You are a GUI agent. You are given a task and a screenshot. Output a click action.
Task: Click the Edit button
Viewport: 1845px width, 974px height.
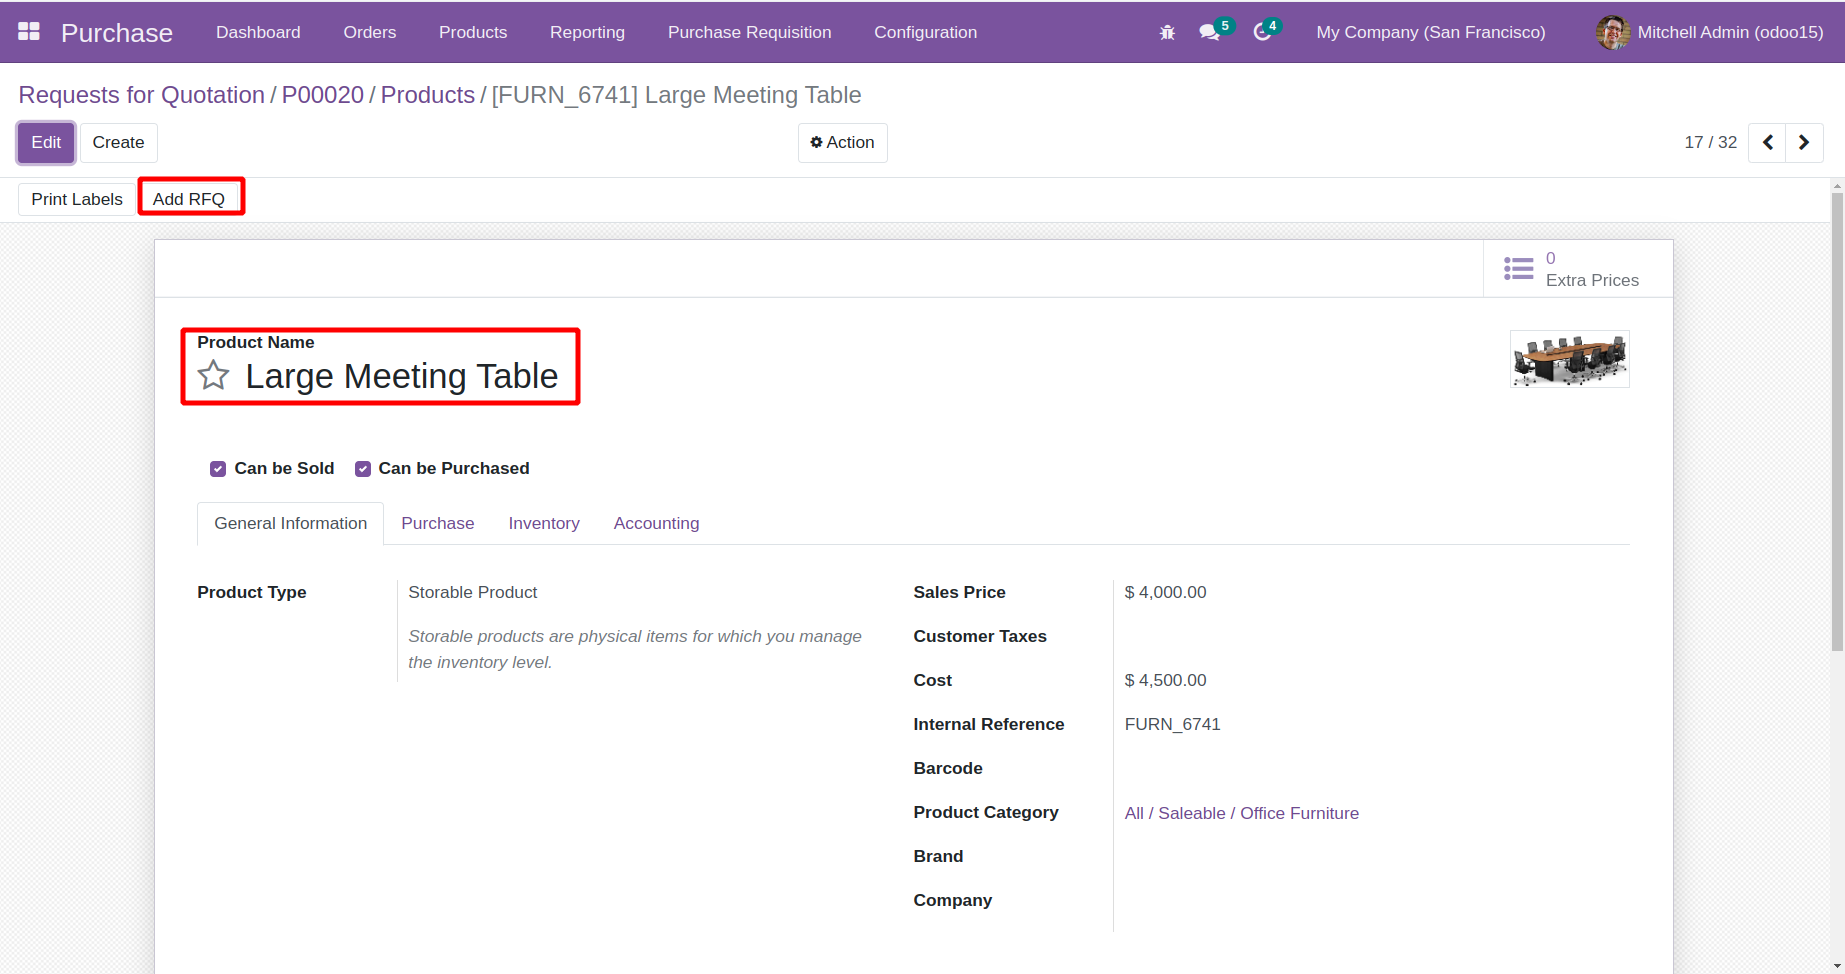pos(46,142)
